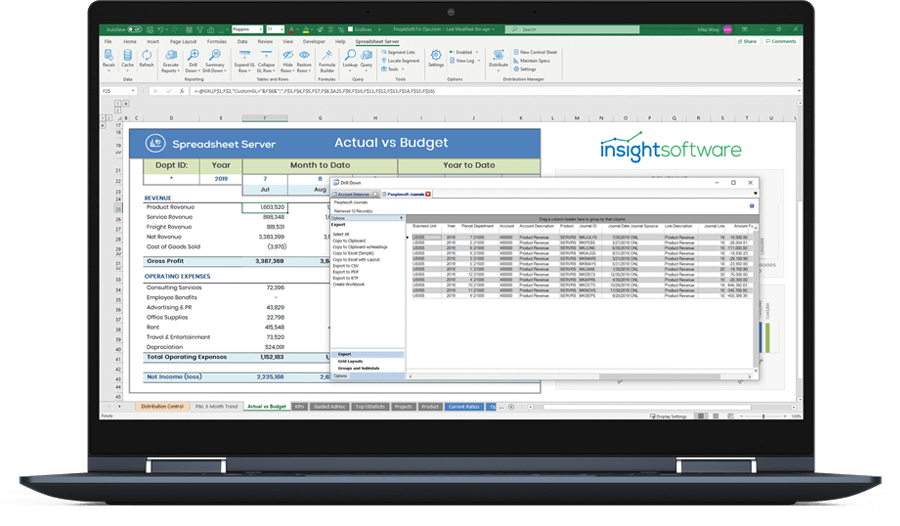Click Export to PDF in Drill Down
Viewport: 900px width, 526px height.
pos(346,272)
